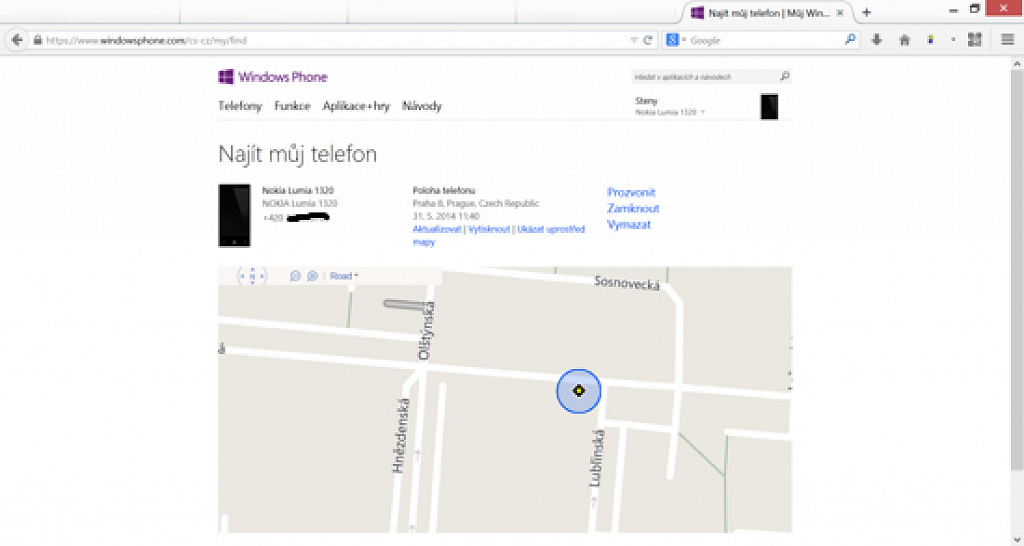Click the Praha 8, Prague, Czech Republic text
The width and height of the screenshot is (1024, 546).
click(x=476, y=203)
